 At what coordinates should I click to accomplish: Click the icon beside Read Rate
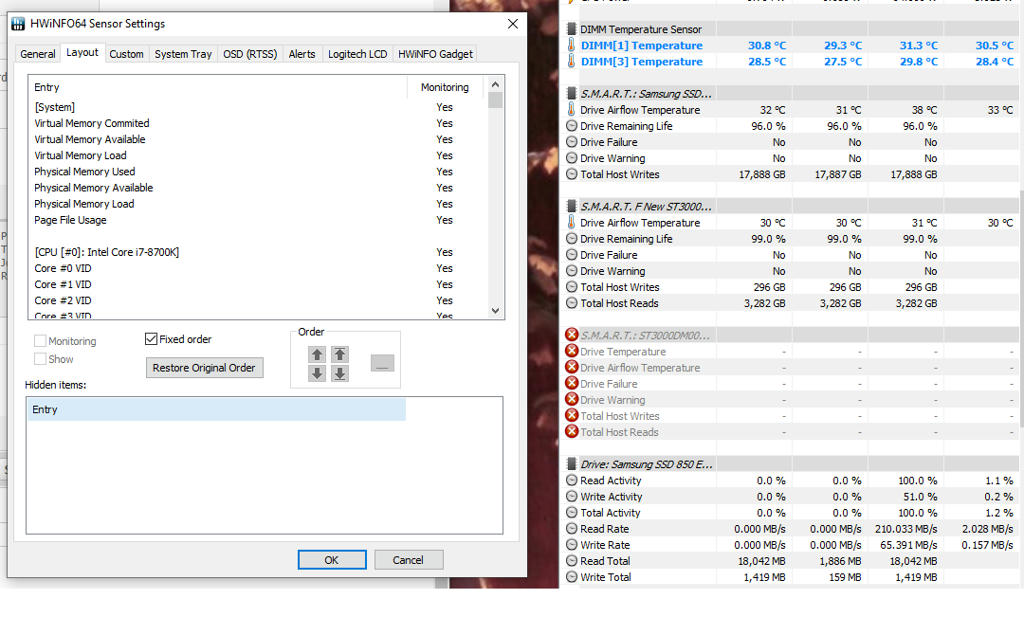point(571,529)
